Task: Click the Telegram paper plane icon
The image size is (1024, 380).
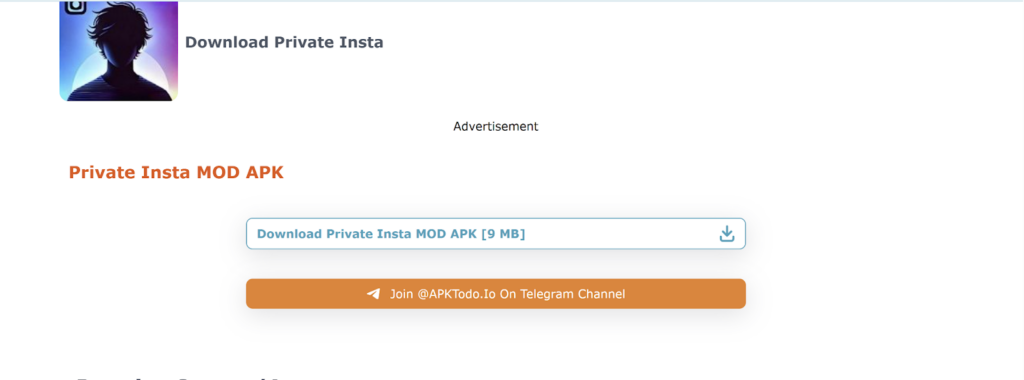Action: click(x=374, y=294)
